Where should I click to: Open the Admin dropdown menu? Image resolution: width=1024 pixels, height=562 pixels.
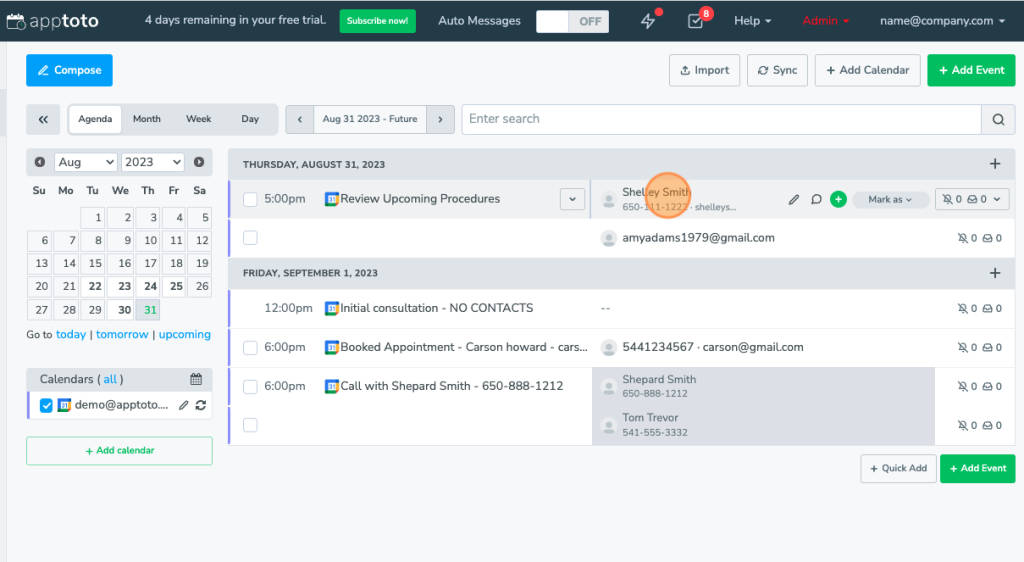click(825, 21)
